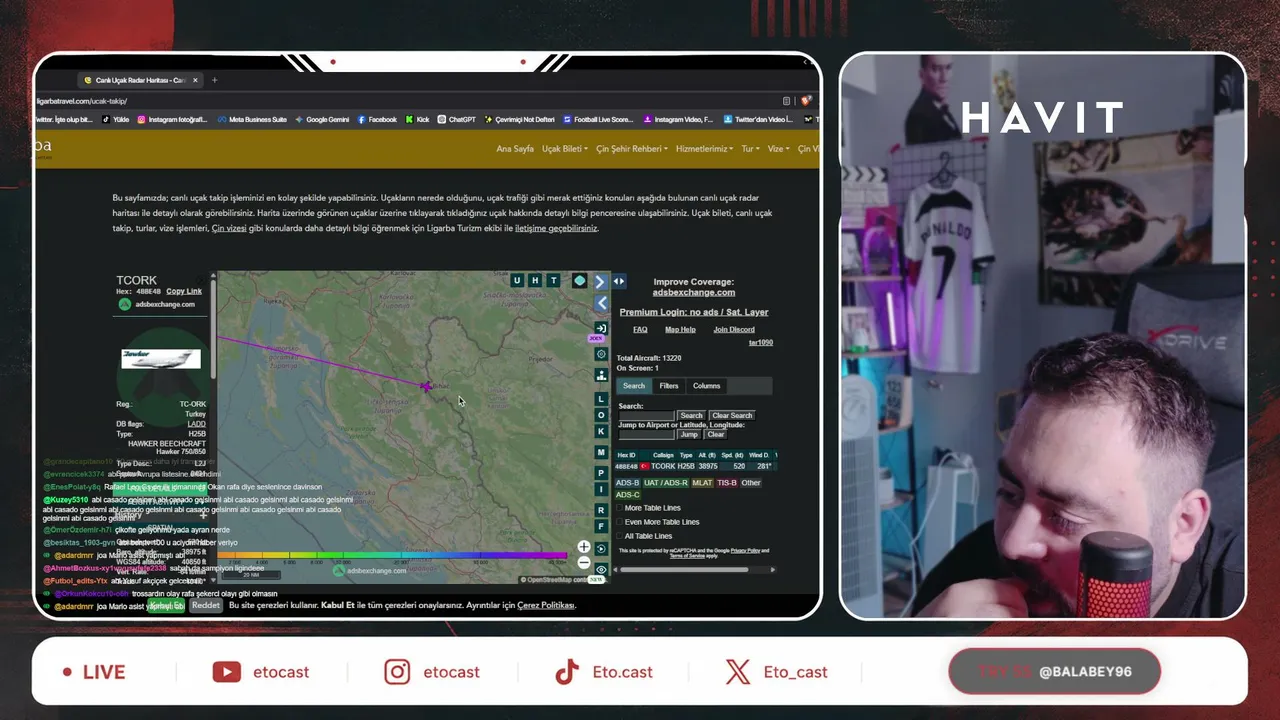
Task: Select the Canlı Uçak Radar Haritası browser tab
Action: tap(140, 80)
